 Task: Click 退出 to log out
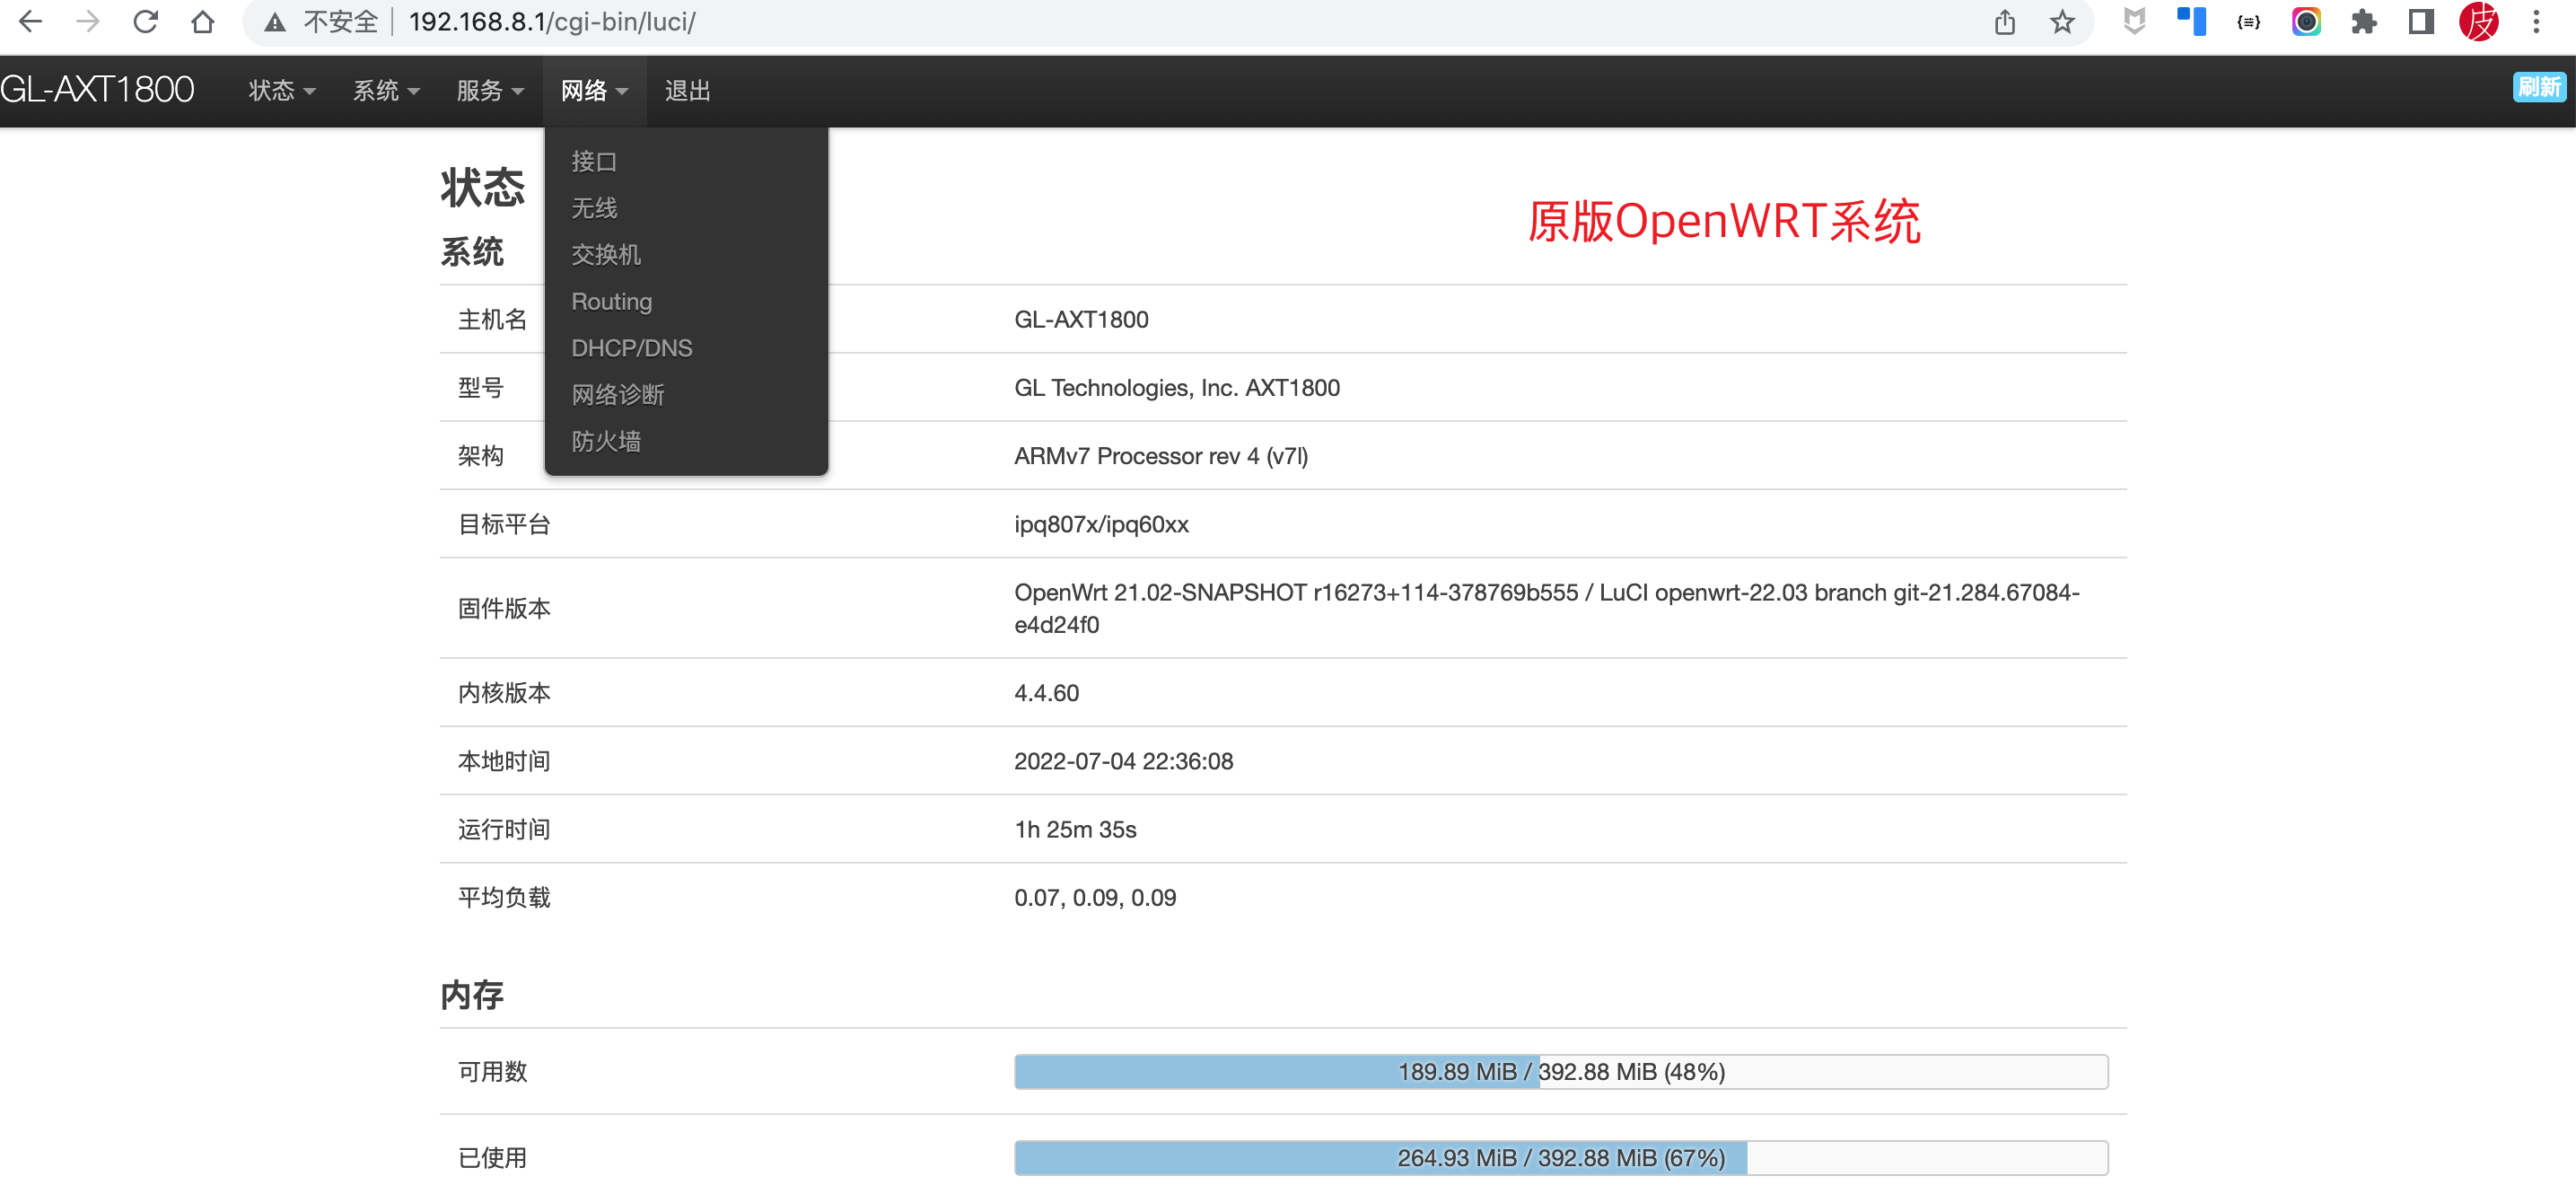click(x=688, y=90)
